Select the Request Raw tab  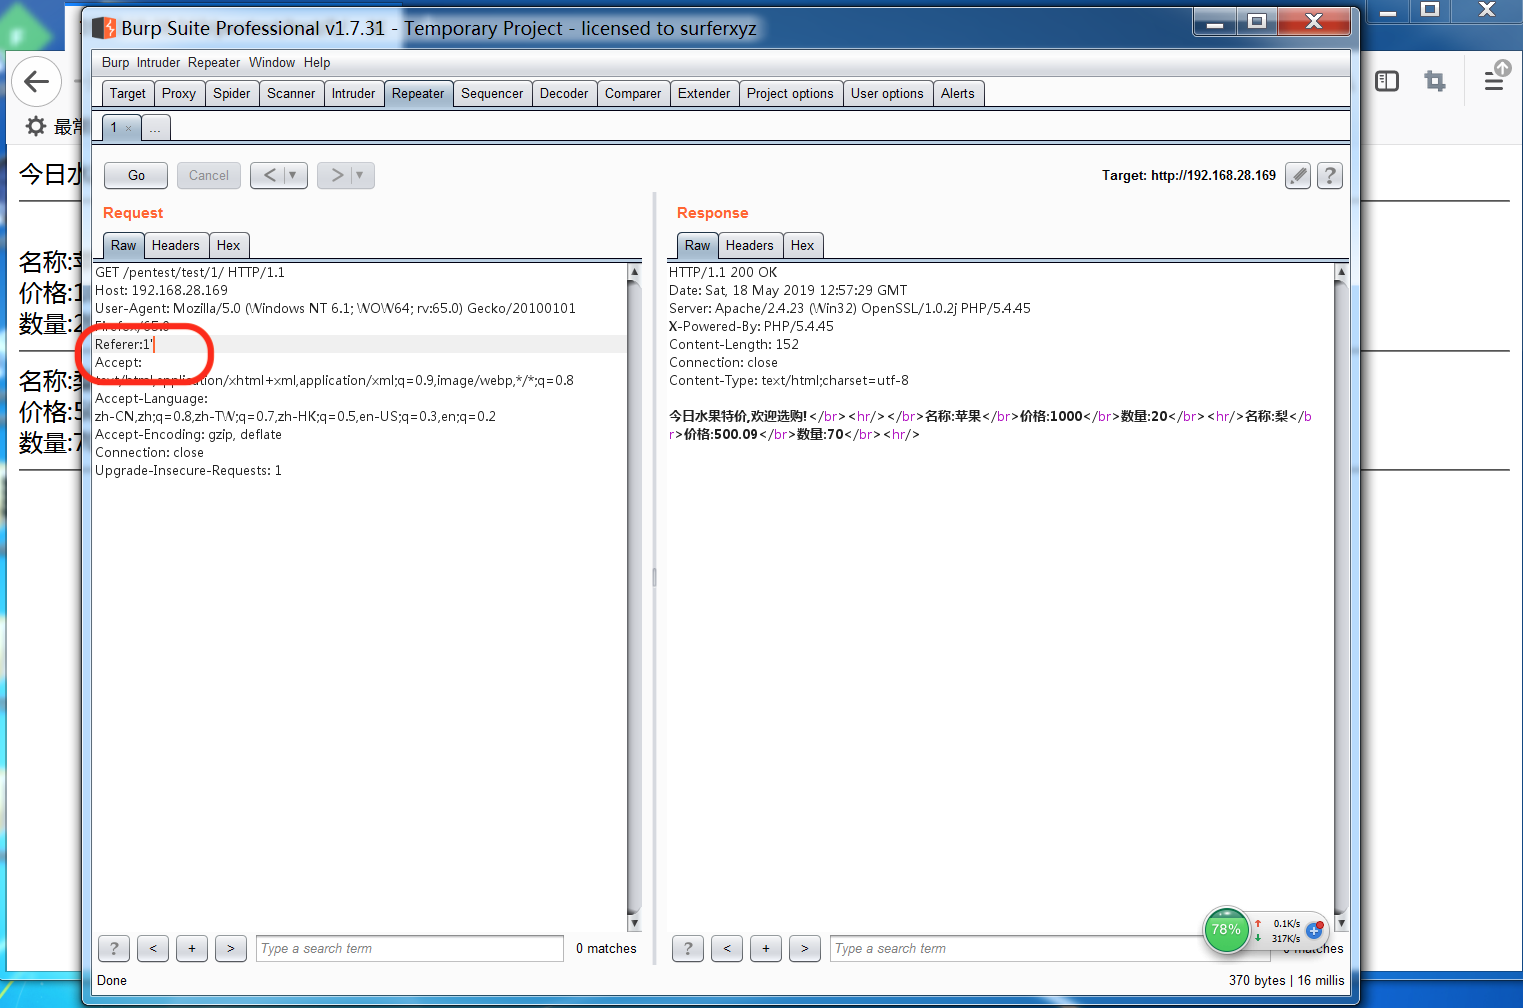point(124,245)
